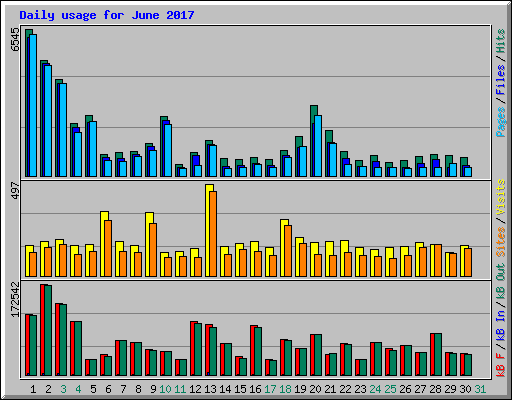
Task: Click day 6 on the x-axis
Action: [108, 389]
